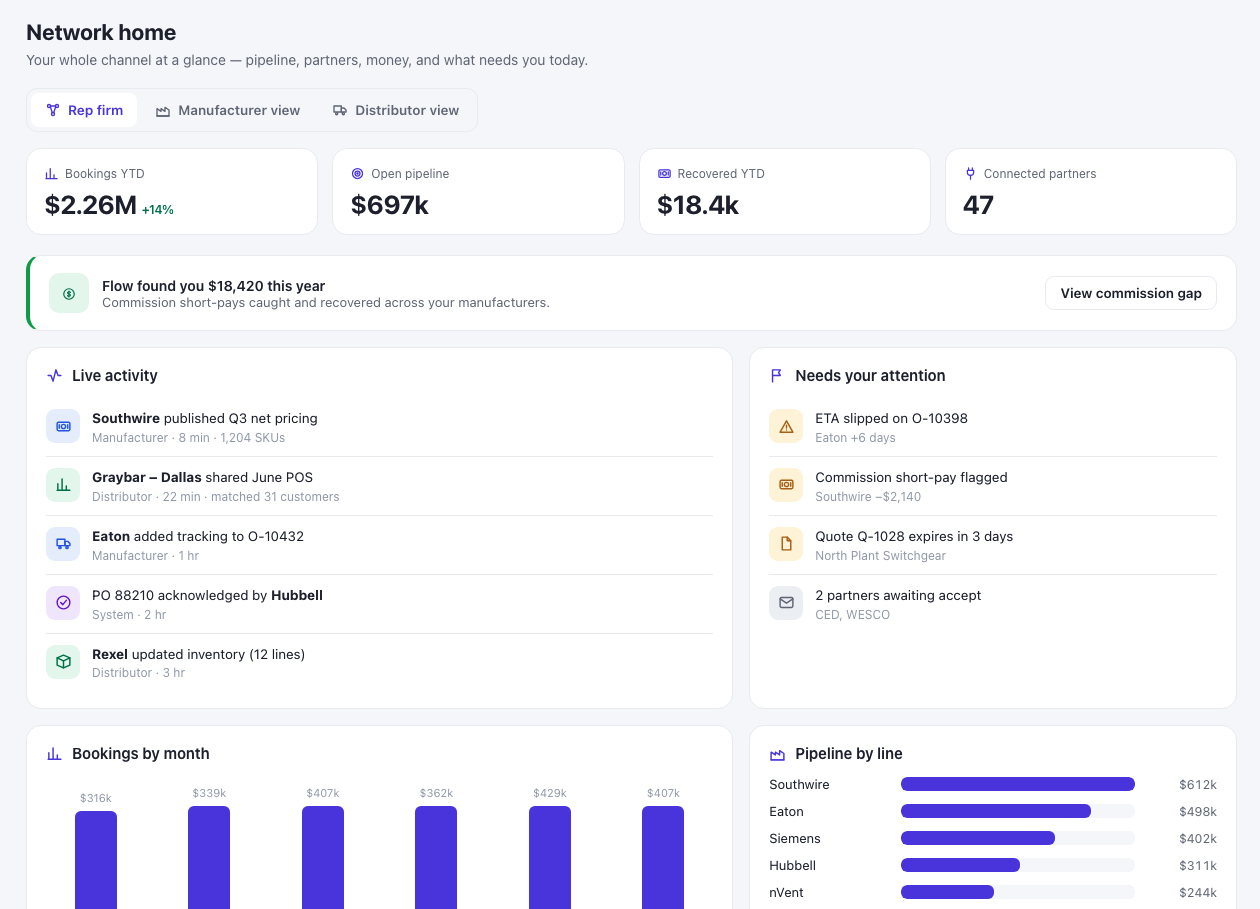Image resolution: width=1260 pixels, height=909 pixels.
Task: Open '2 partners awaiting accept' alert
Action: point(993,604)
